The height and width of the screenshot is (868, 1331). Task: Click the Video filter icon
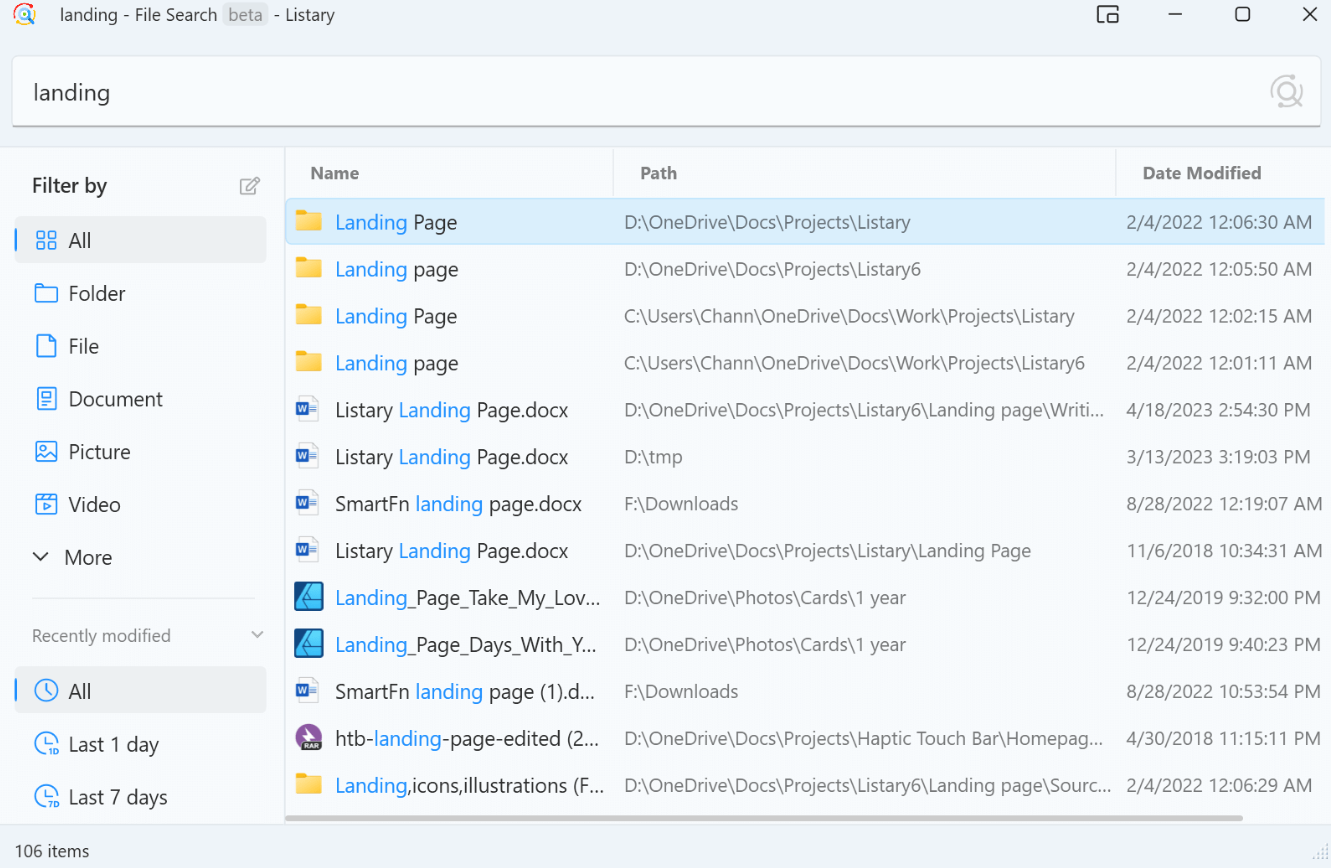coord(46,504)
